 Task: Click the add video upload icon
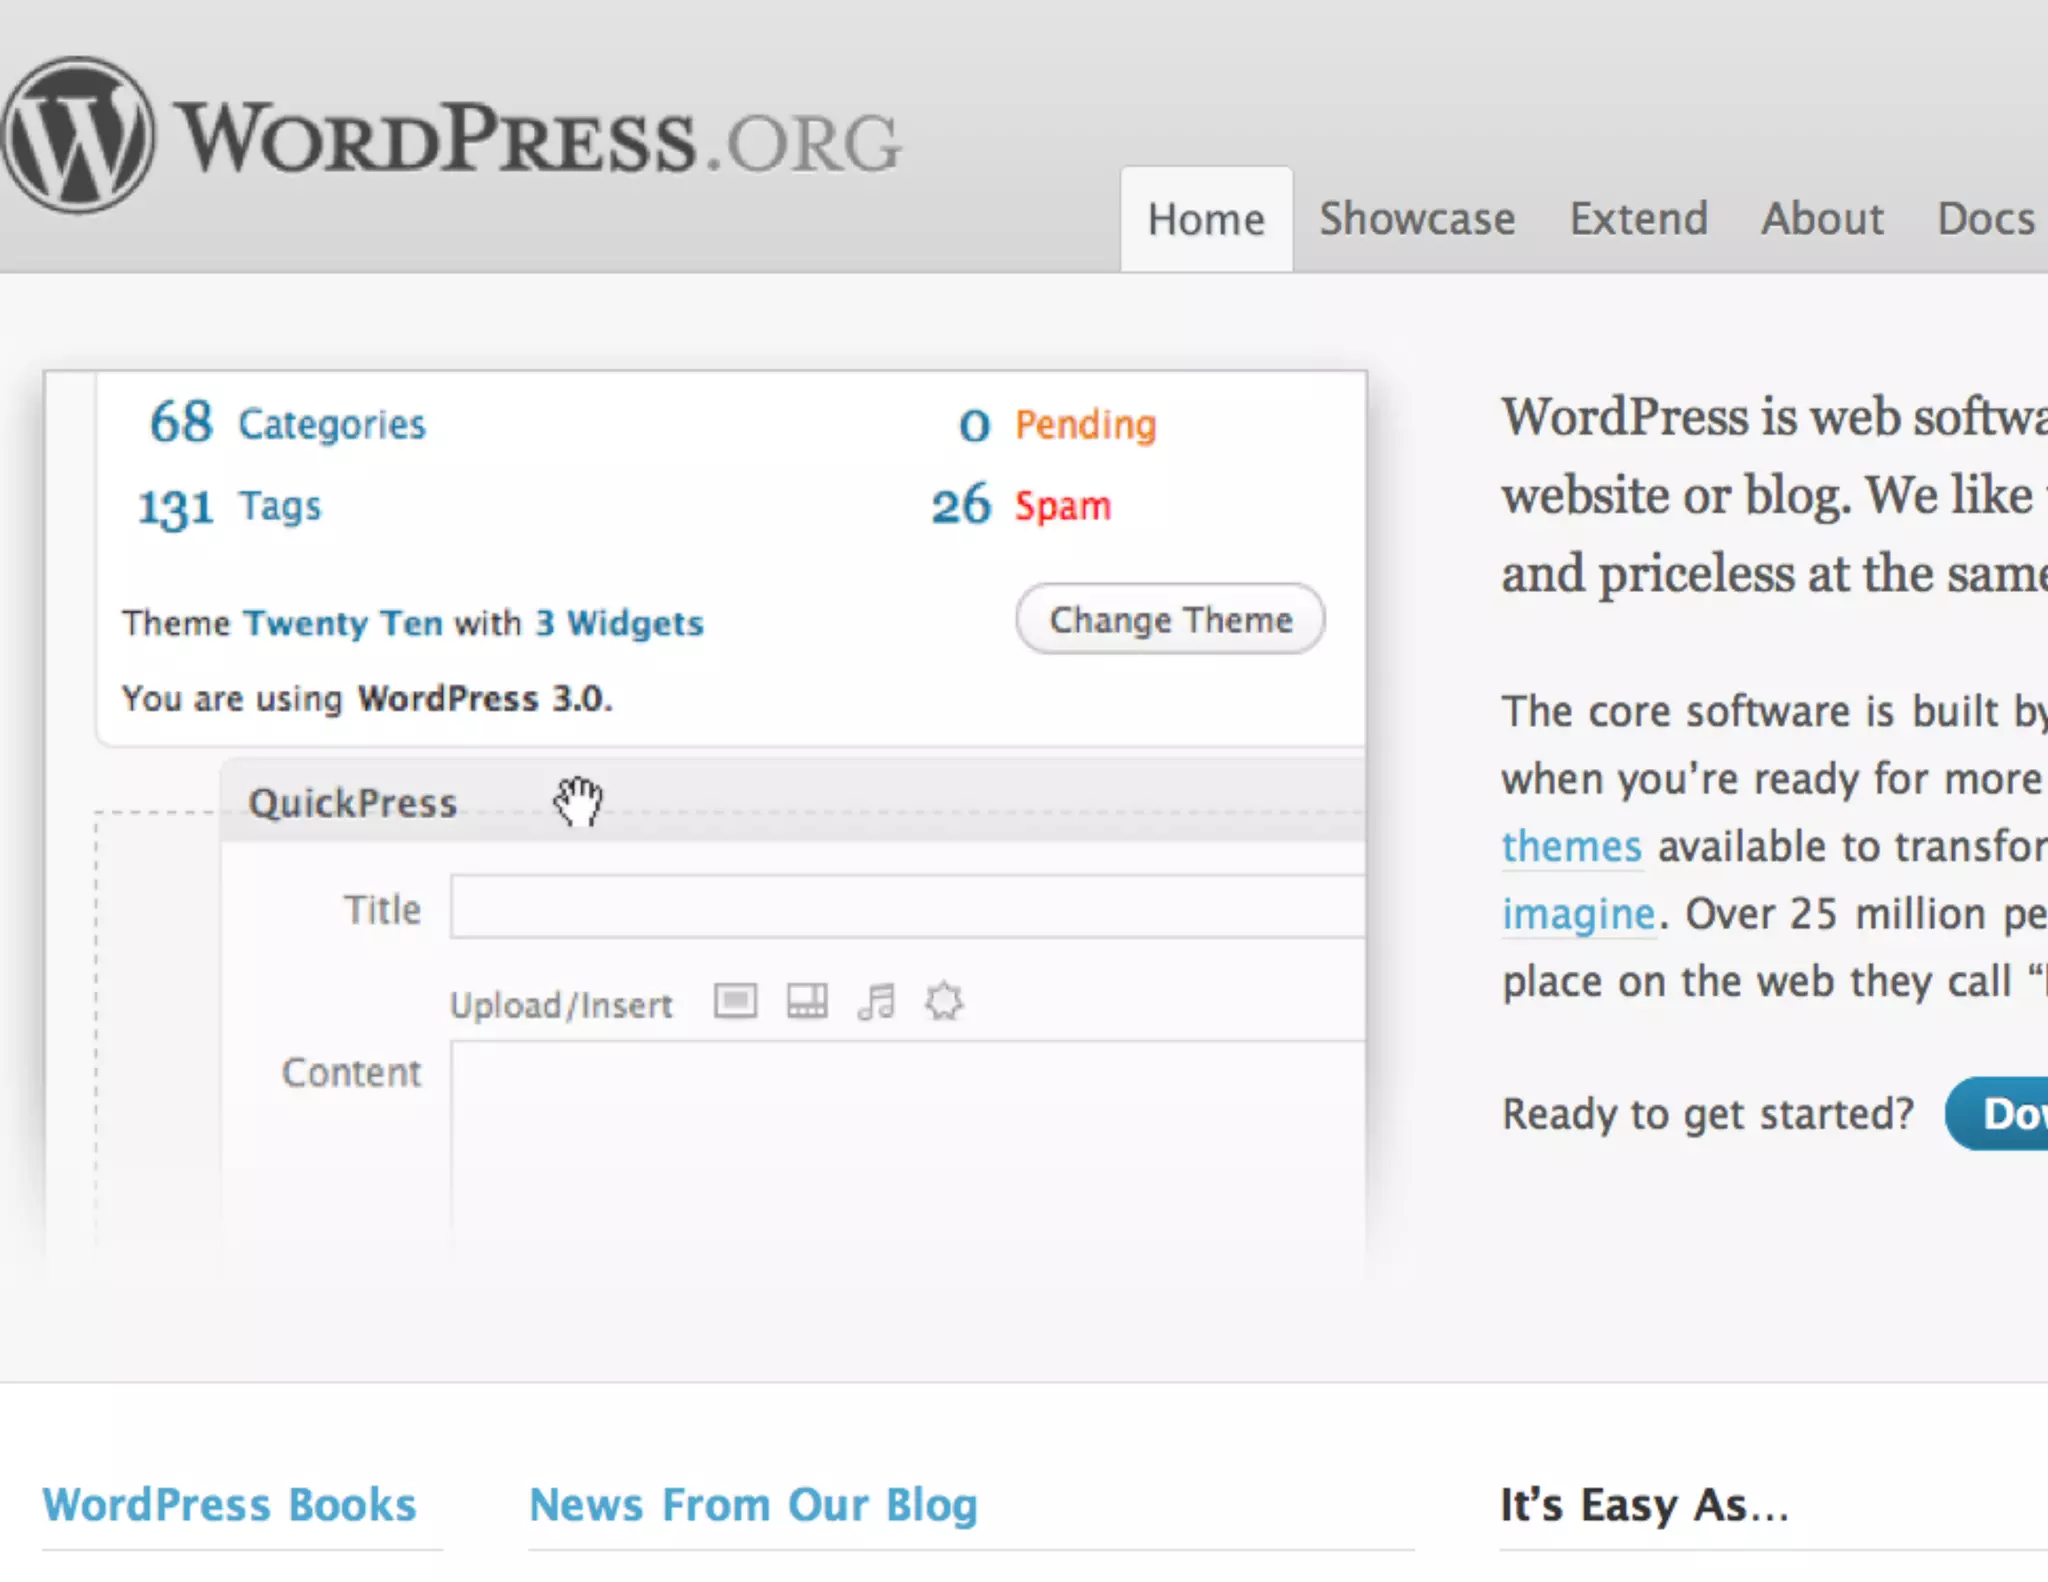tap(806, 1001)
